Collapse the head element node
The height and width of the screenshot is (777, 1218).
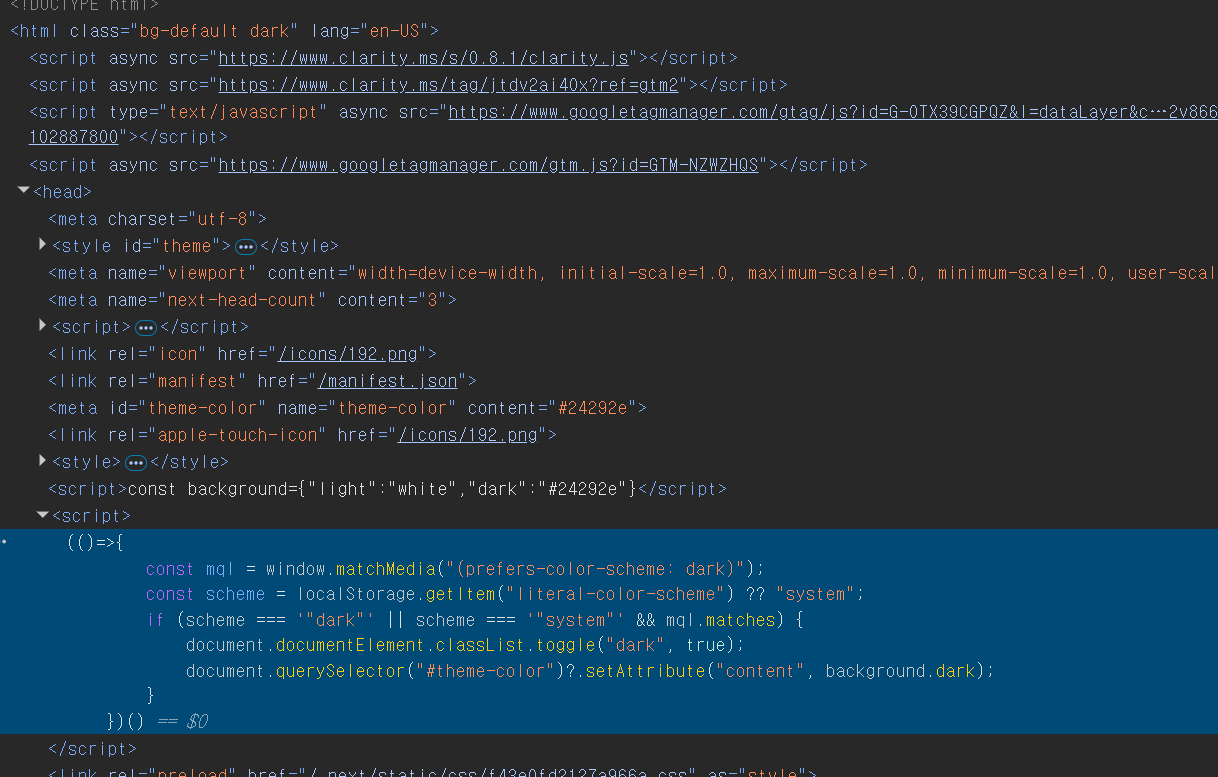coord(23,190)
